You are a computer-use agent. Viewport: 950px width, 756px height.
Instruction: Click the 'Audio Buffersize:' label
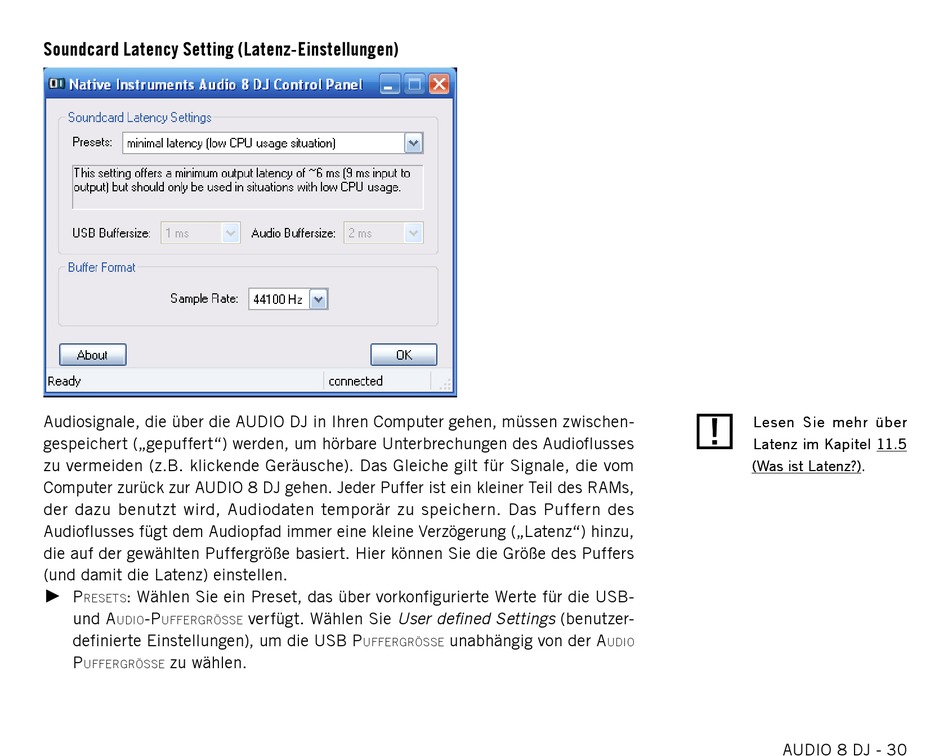293,233
